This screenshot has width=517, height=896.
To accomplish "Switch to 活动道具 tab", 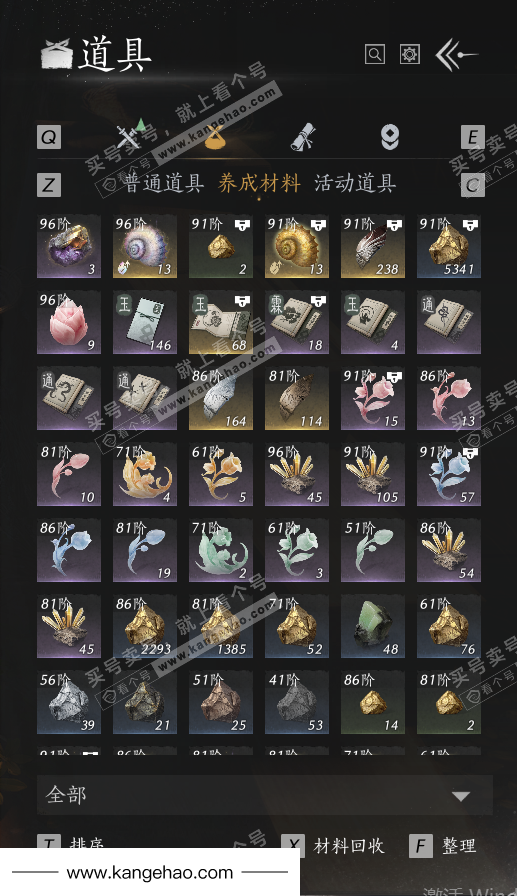I will click(x=355, y=183).
